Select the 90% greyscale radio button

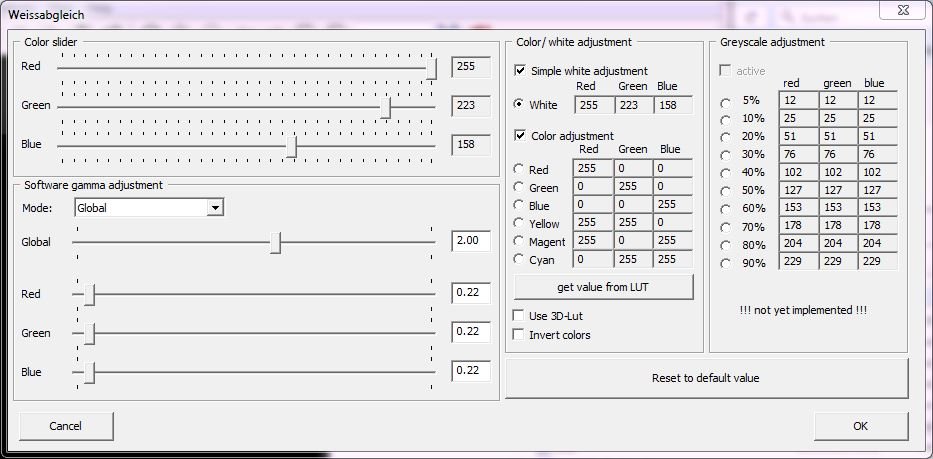coord(725,263)
